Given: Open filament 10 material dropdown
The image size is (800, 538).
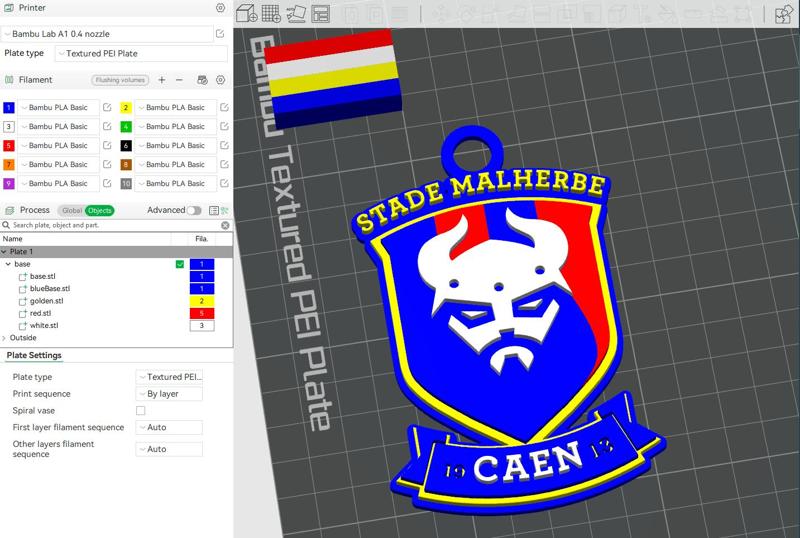Looking at the screenshot, I should pyautogui.click(x=176, y=183).
